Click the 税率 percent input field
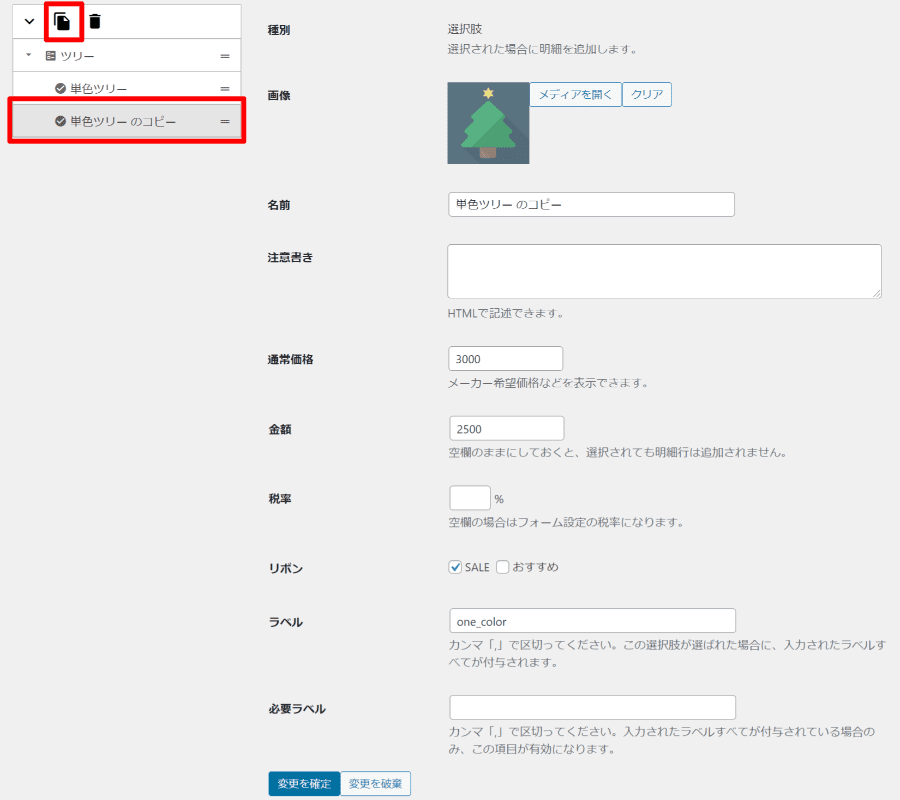The image size is (900, 800). 470,498
